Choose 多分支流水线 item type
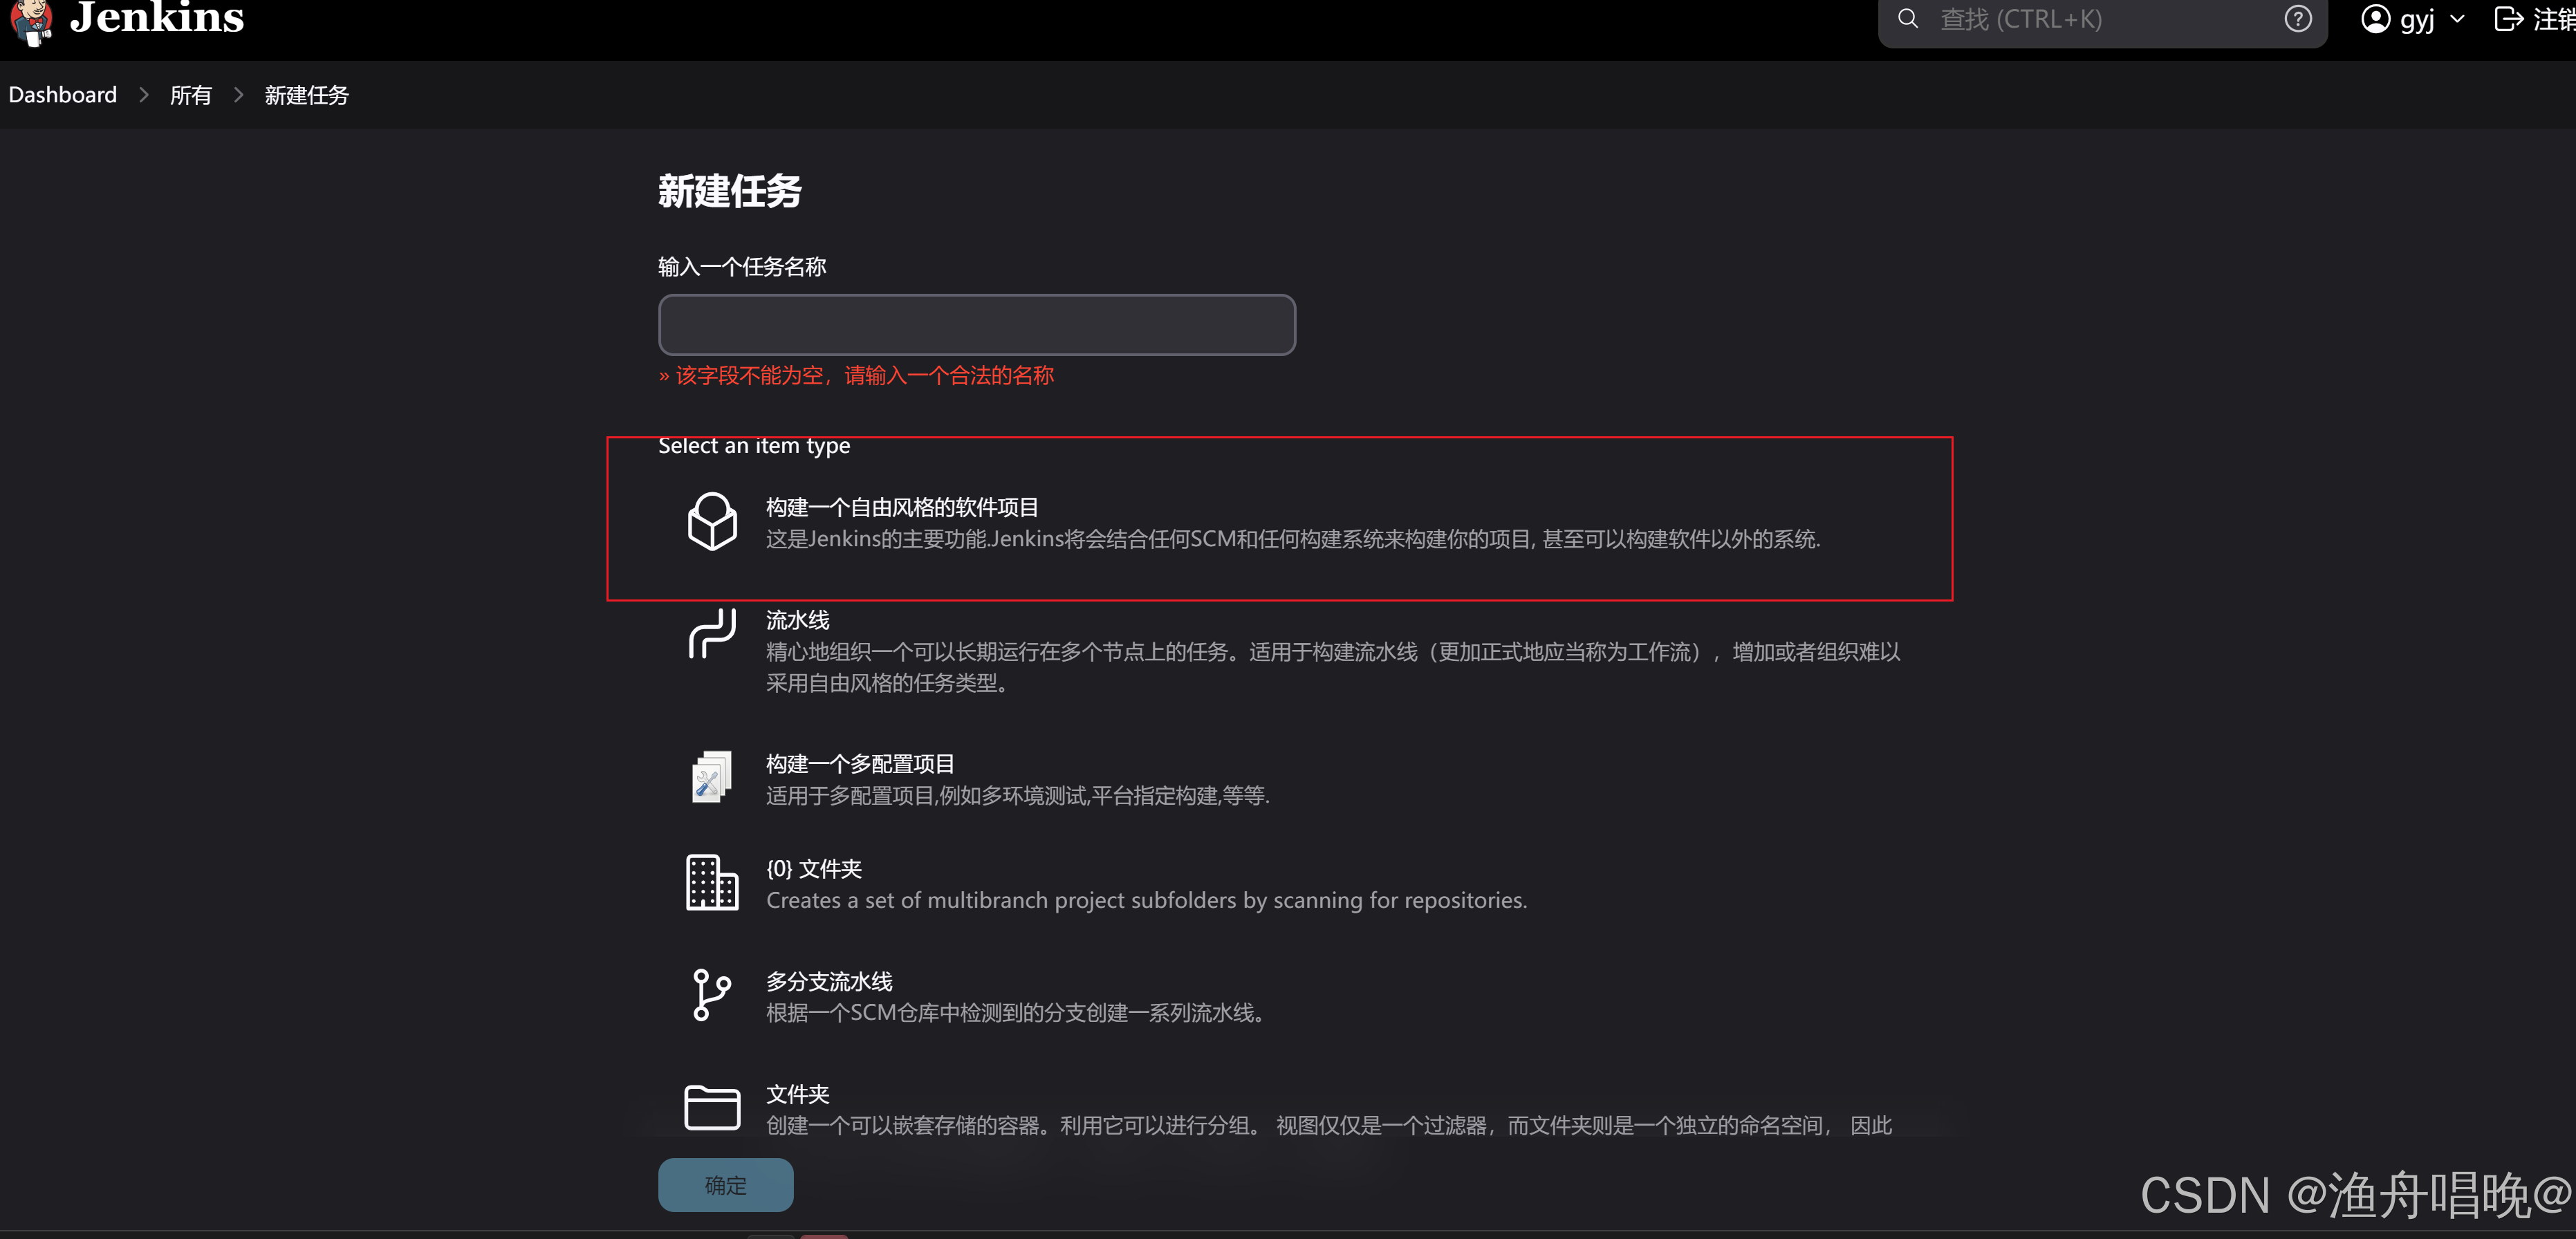 pos(829,982)
